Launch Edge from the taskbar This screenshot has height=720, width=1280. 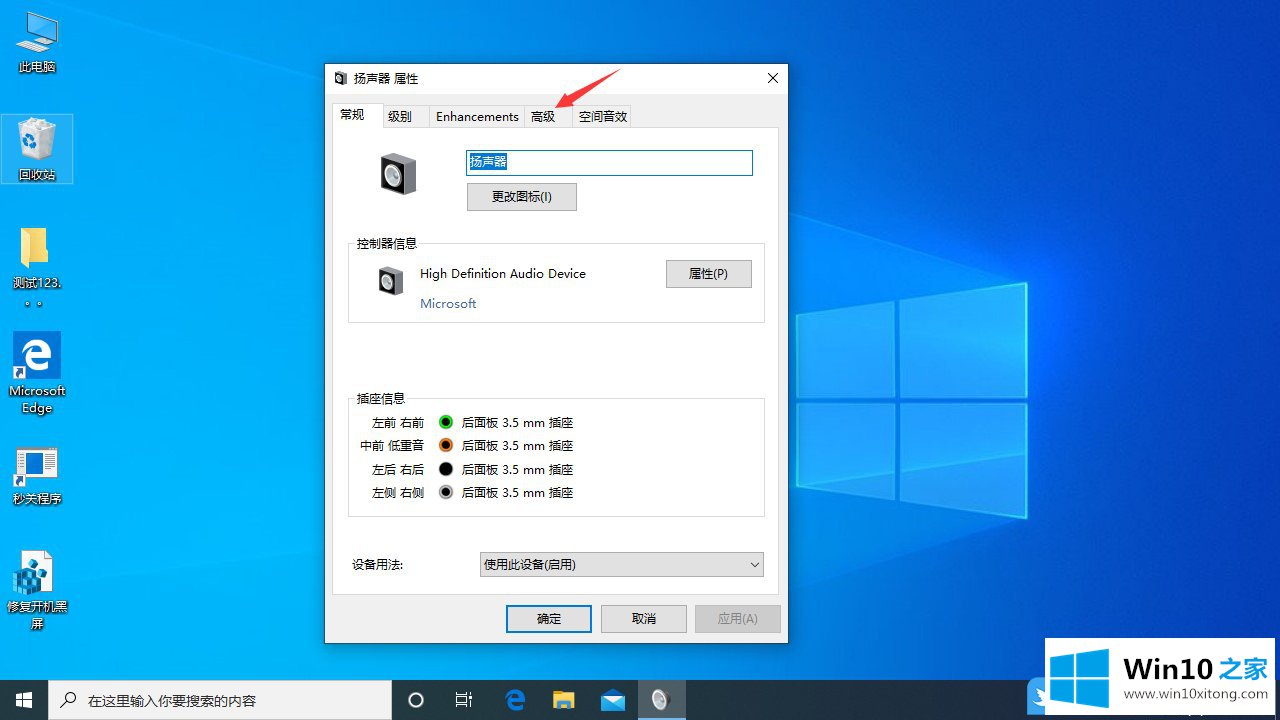(x=515, y=700)
